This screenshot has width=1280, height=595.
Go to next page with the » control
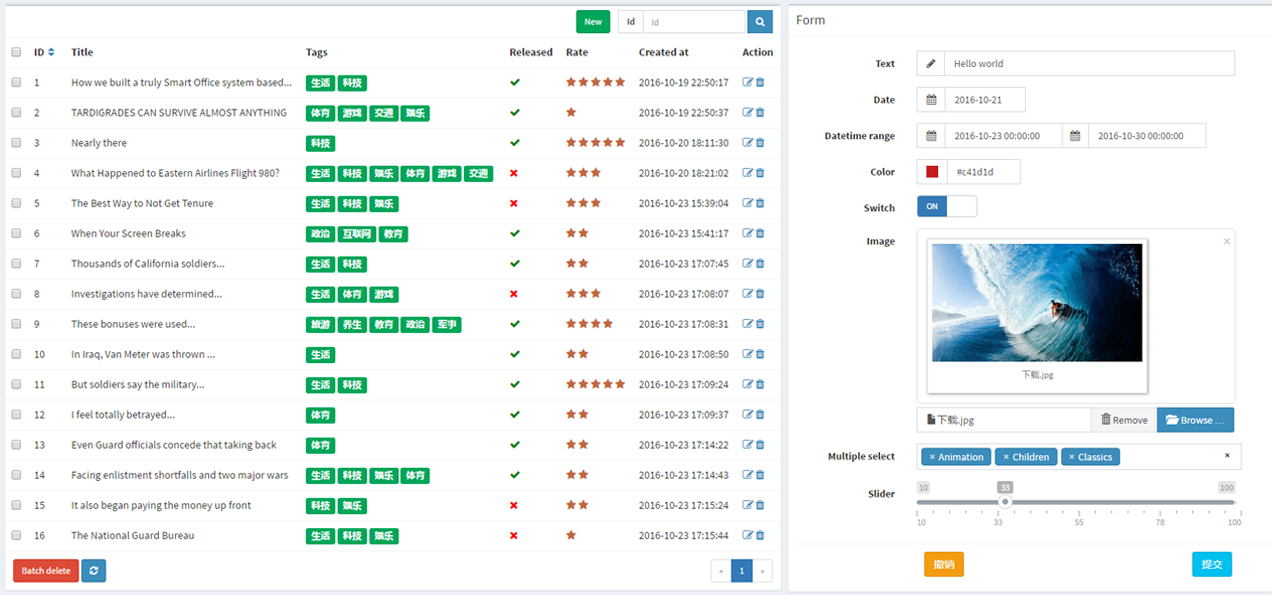click(762, 570)
